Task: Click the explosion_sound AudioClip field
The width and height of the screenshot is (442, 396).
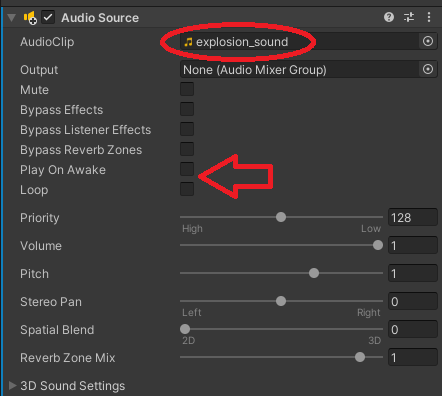Action: 299,42
